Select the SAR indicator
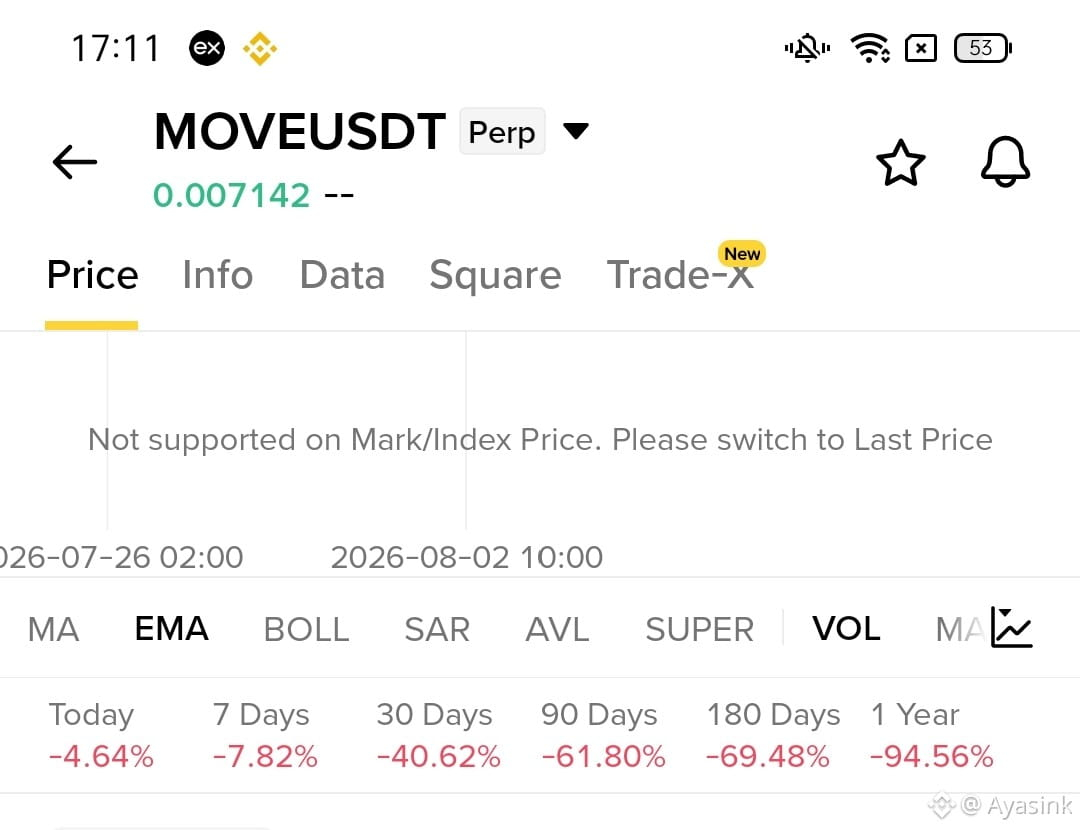 (x=437, y=629)
